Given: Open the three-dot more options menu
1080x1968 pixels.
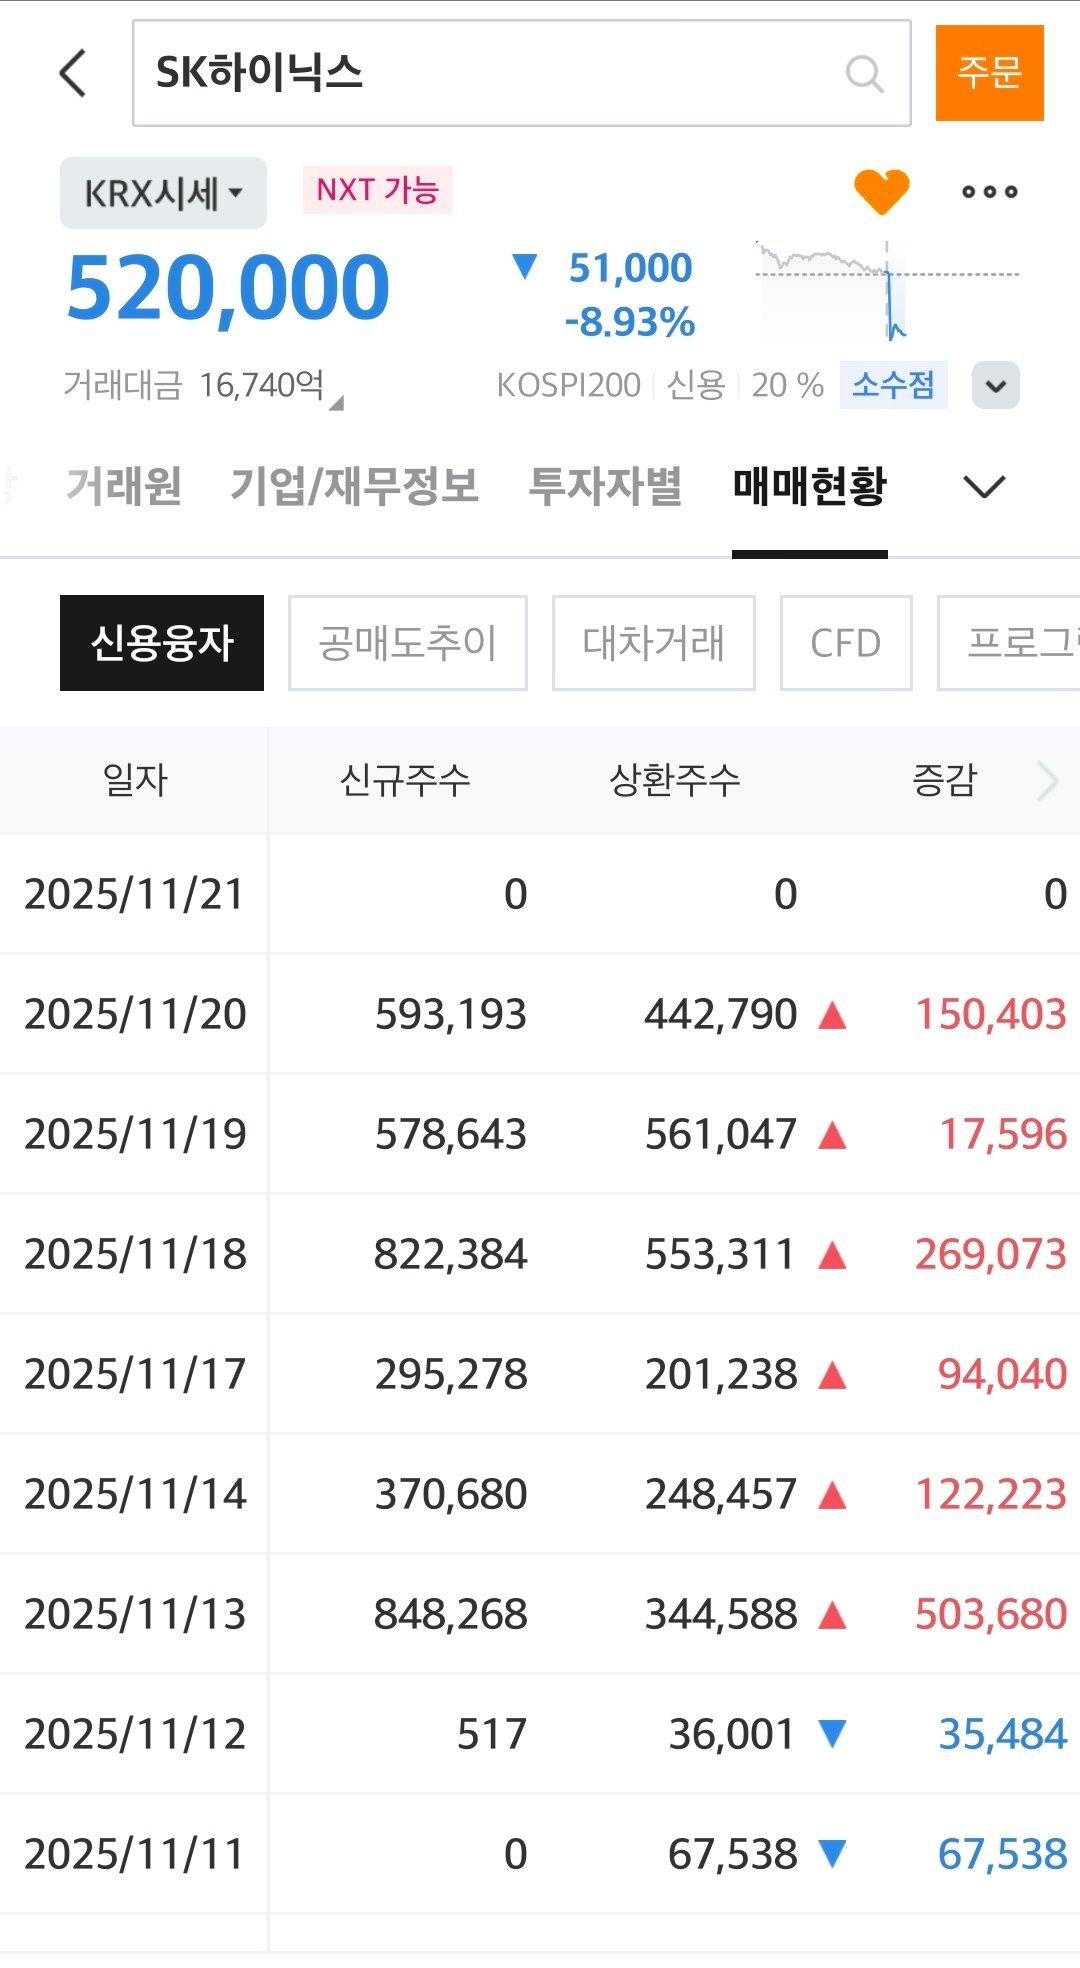Looking at the screenshot, I should (990, 191).
